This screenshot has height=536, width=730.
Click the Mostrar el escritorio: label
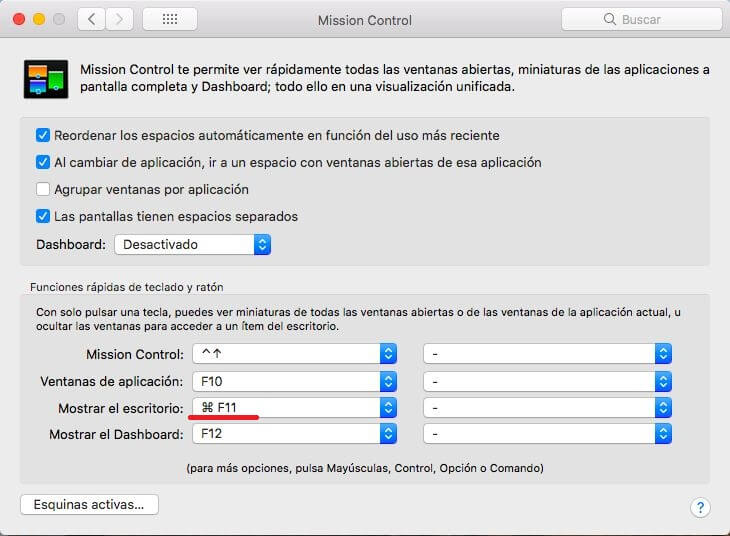coord(121,408)
